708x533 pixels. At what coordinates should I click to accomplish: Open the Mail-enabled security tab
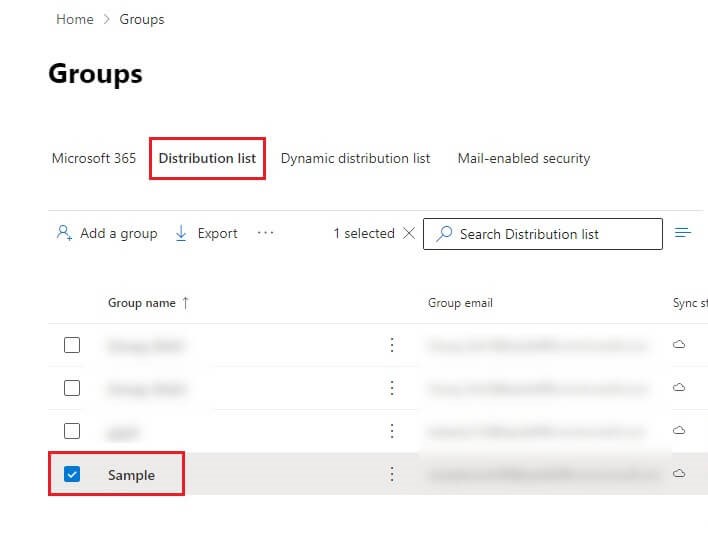tap(523, 158)
